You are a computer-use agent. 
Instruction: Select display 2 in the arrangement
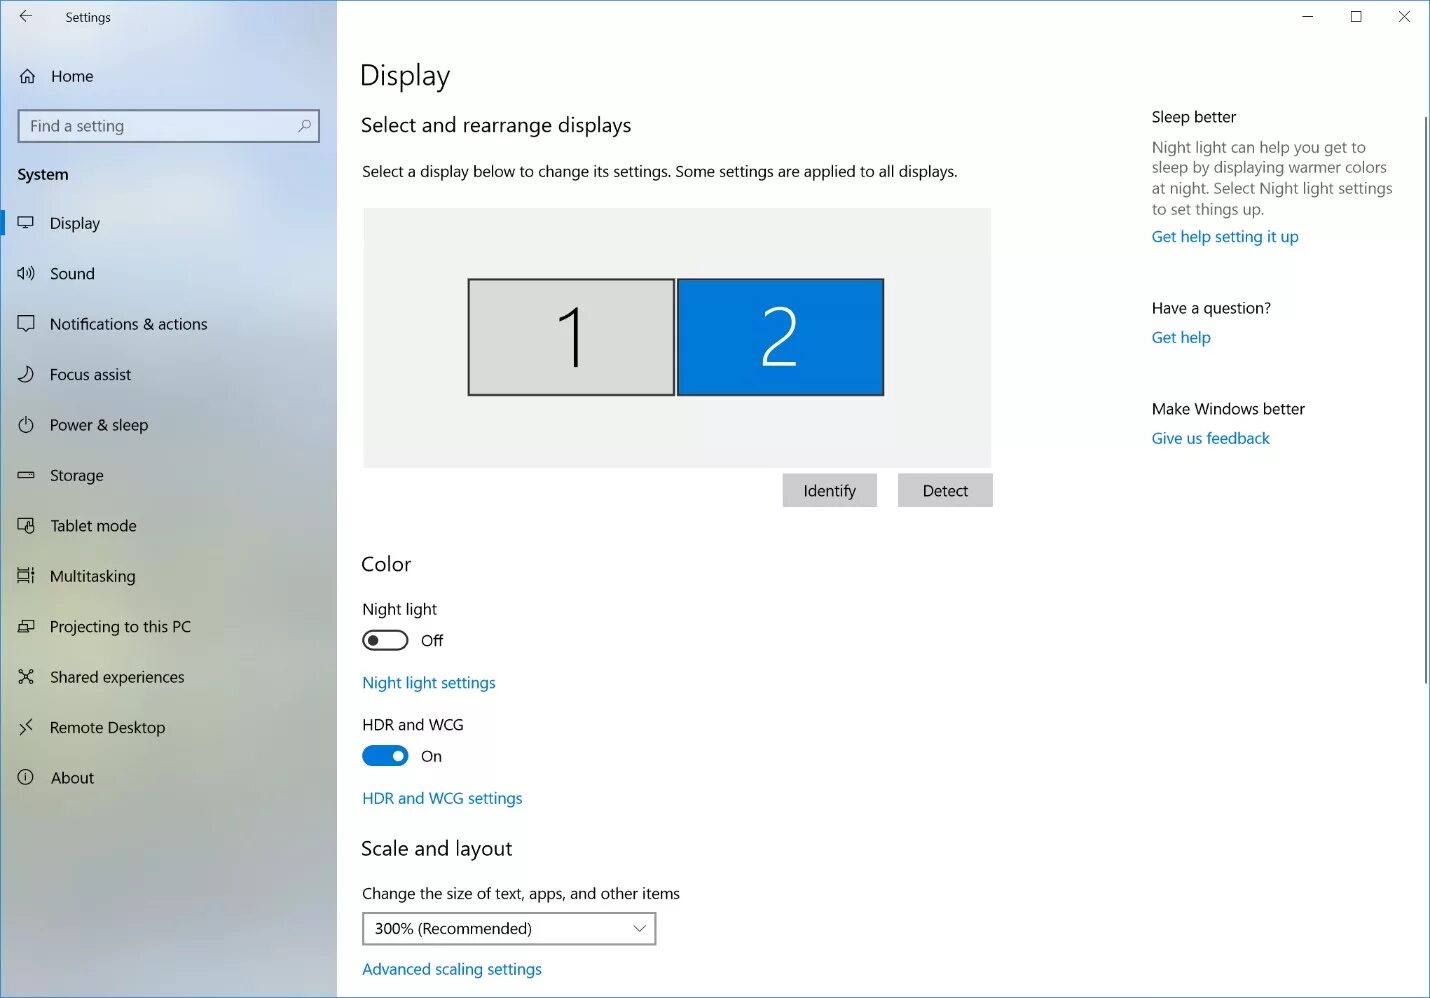coord(780,337)
